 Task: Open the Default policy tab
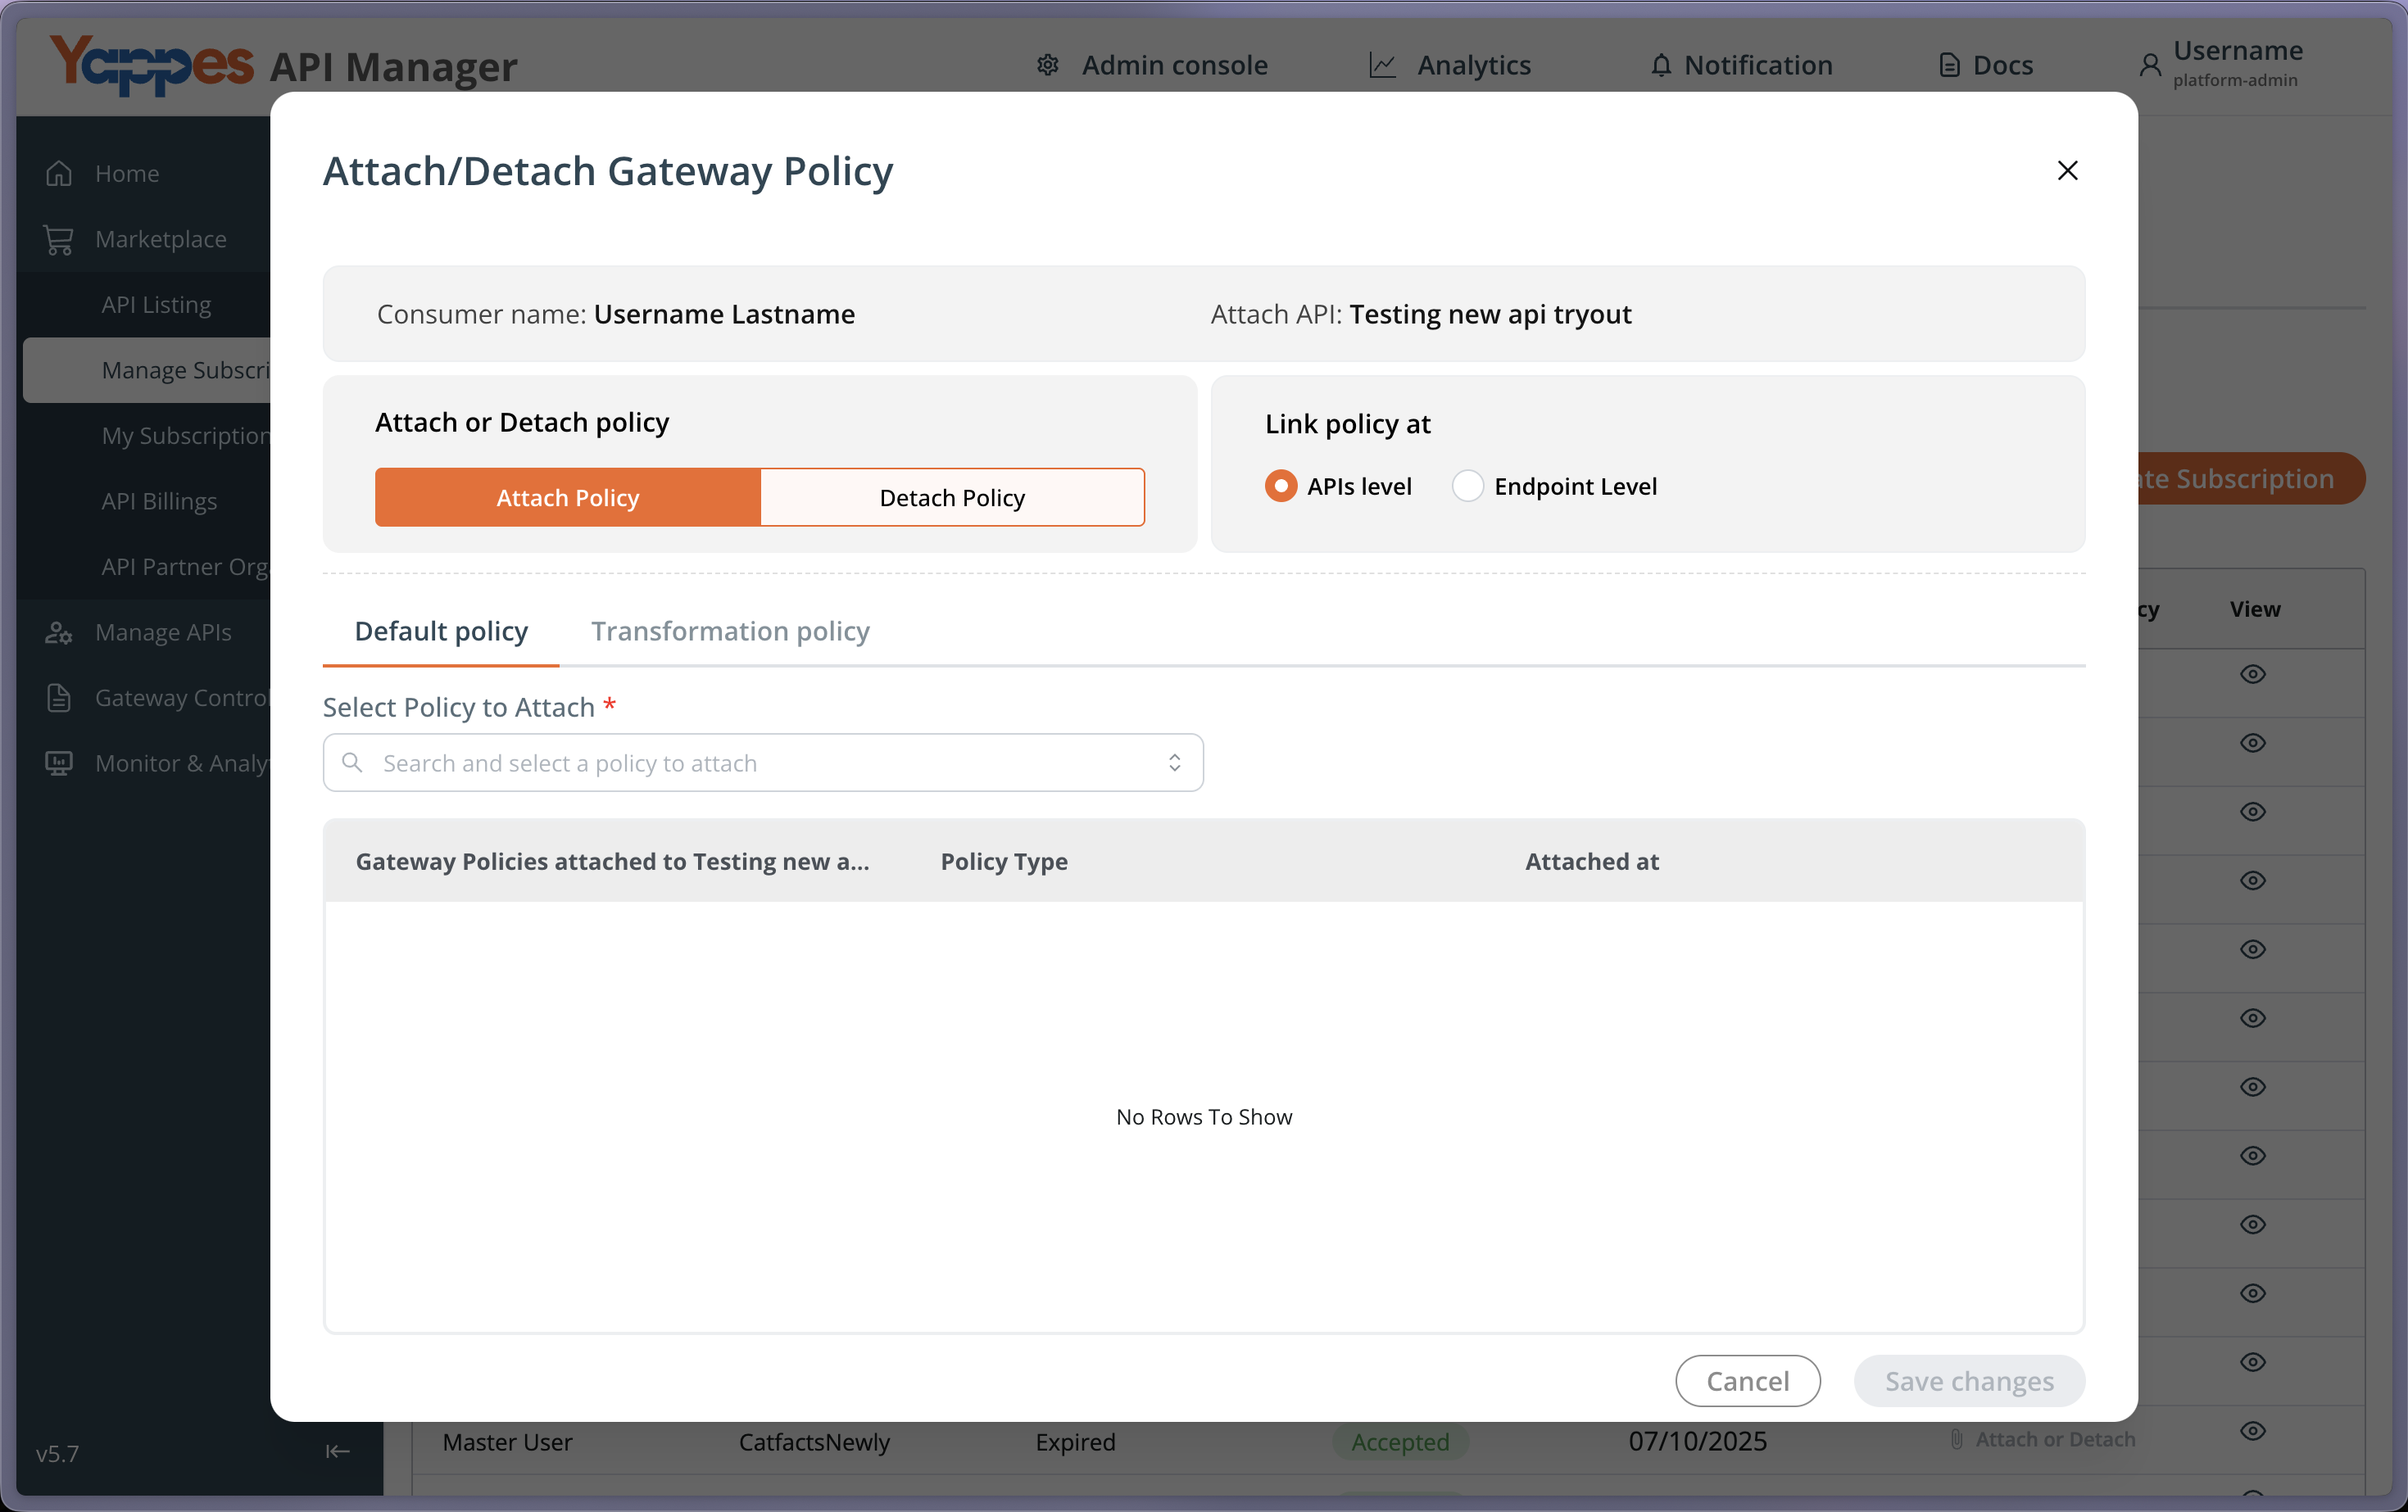pos(441,631)
